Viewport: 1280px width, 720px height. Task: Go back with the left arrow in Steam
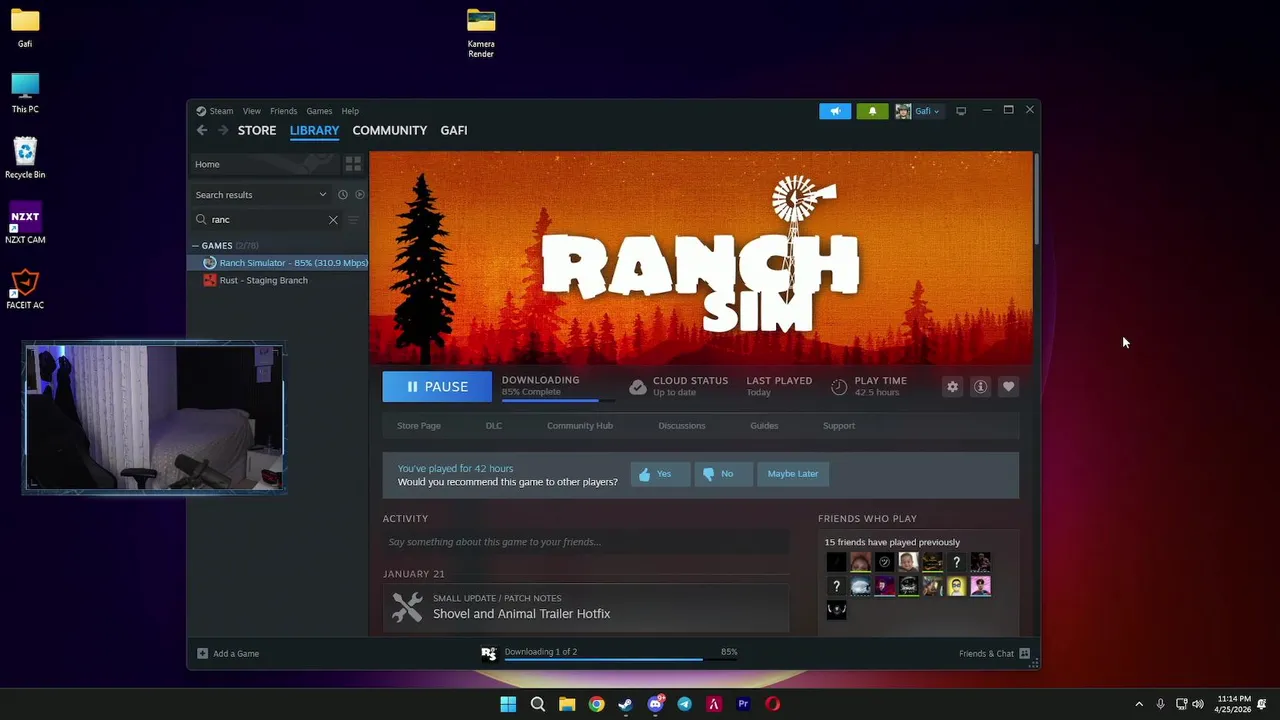pos(202,130)
